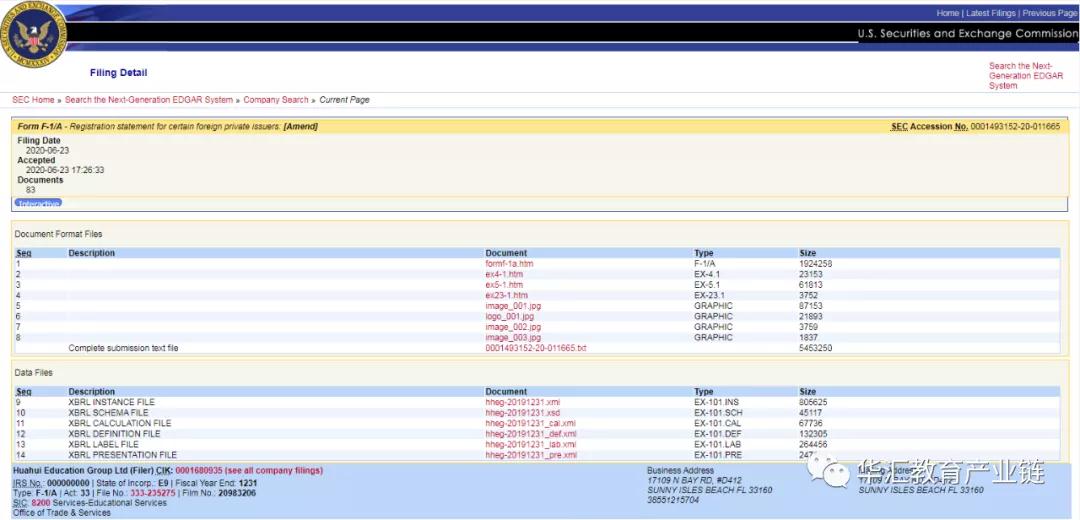Click EX-101.DEF type cell

point(718,434)
